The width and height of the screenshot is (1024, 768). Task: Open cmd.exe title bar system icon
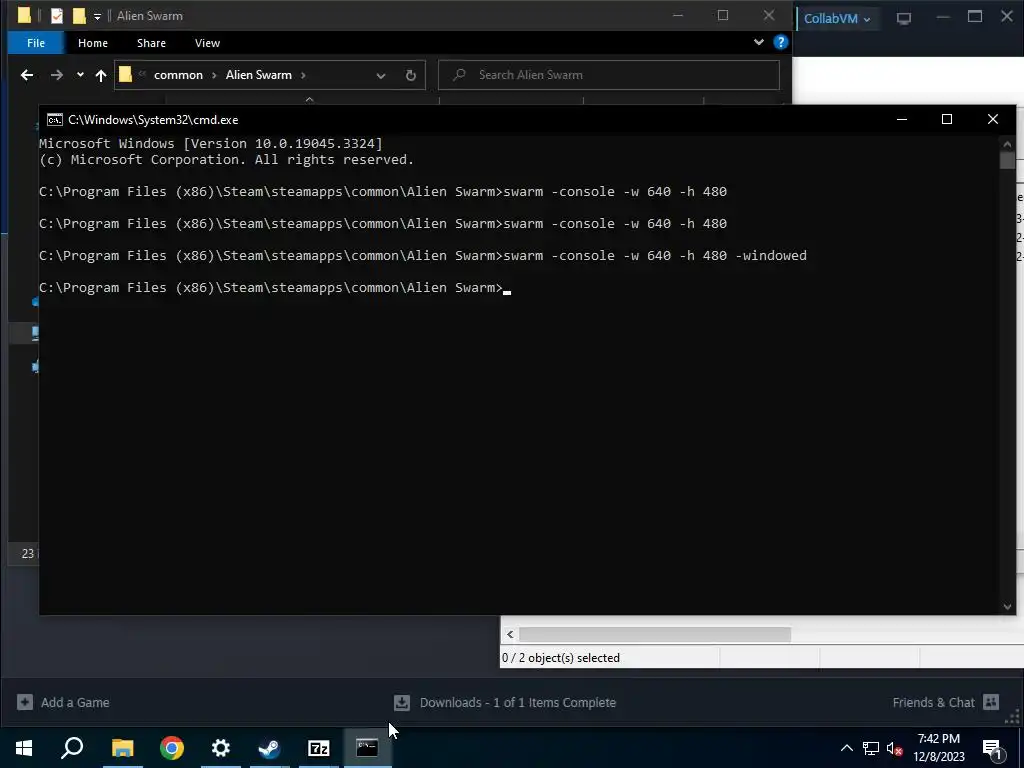(x=55, y=120)
